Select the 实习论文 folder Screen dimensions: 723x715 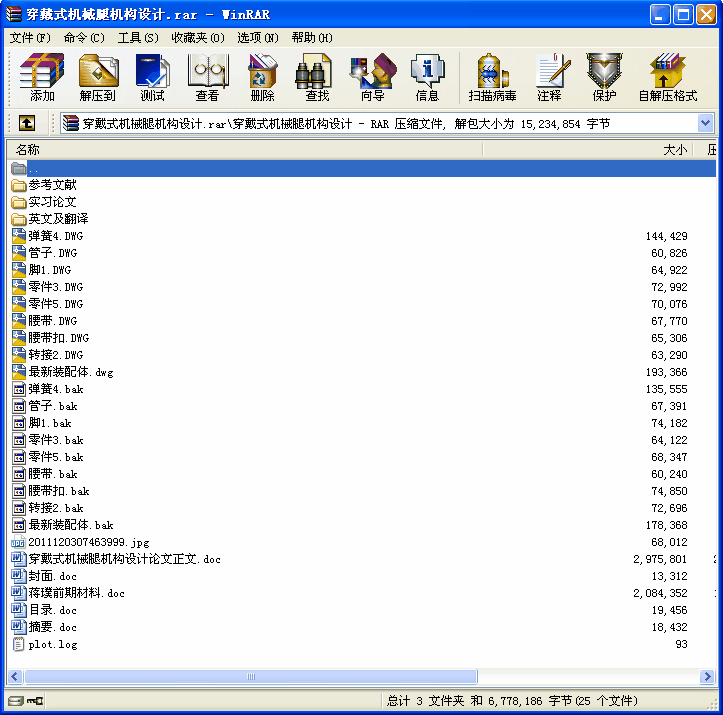tap(44, 202)
